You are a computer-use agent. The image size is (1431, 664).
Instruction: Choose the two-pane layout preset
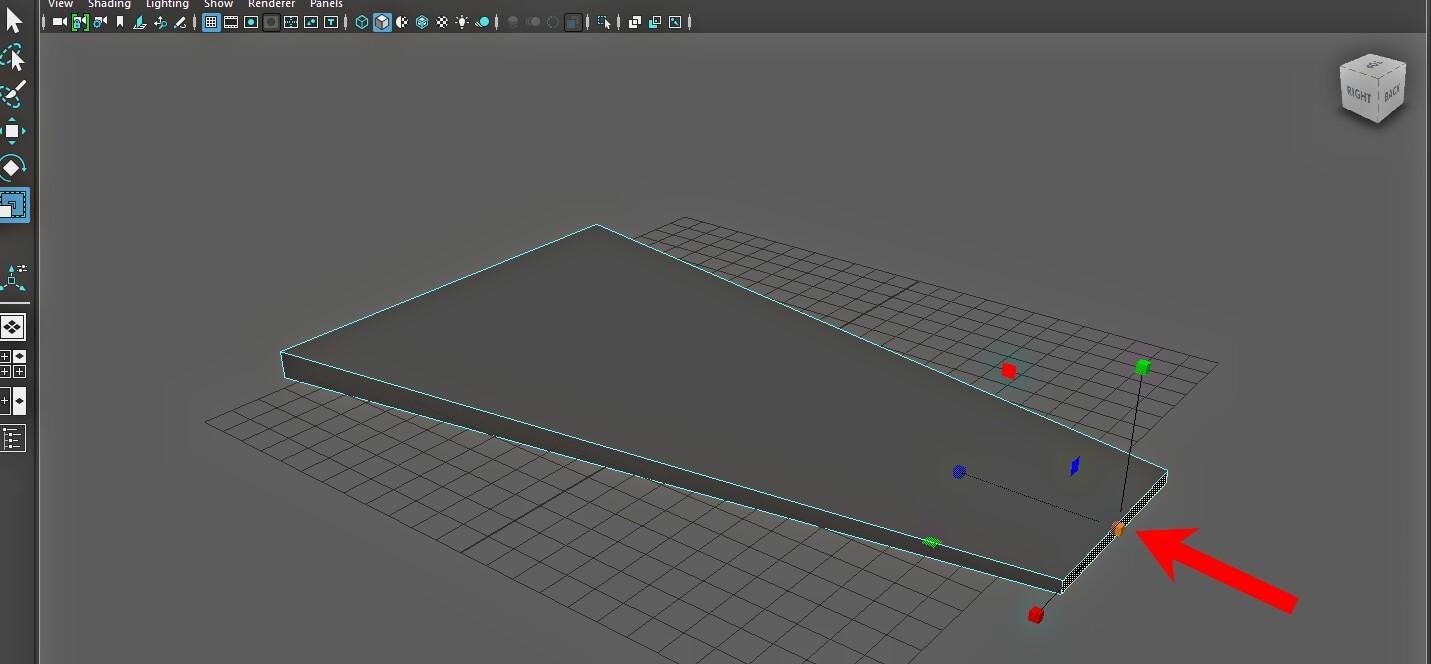[x=13, y=401]
